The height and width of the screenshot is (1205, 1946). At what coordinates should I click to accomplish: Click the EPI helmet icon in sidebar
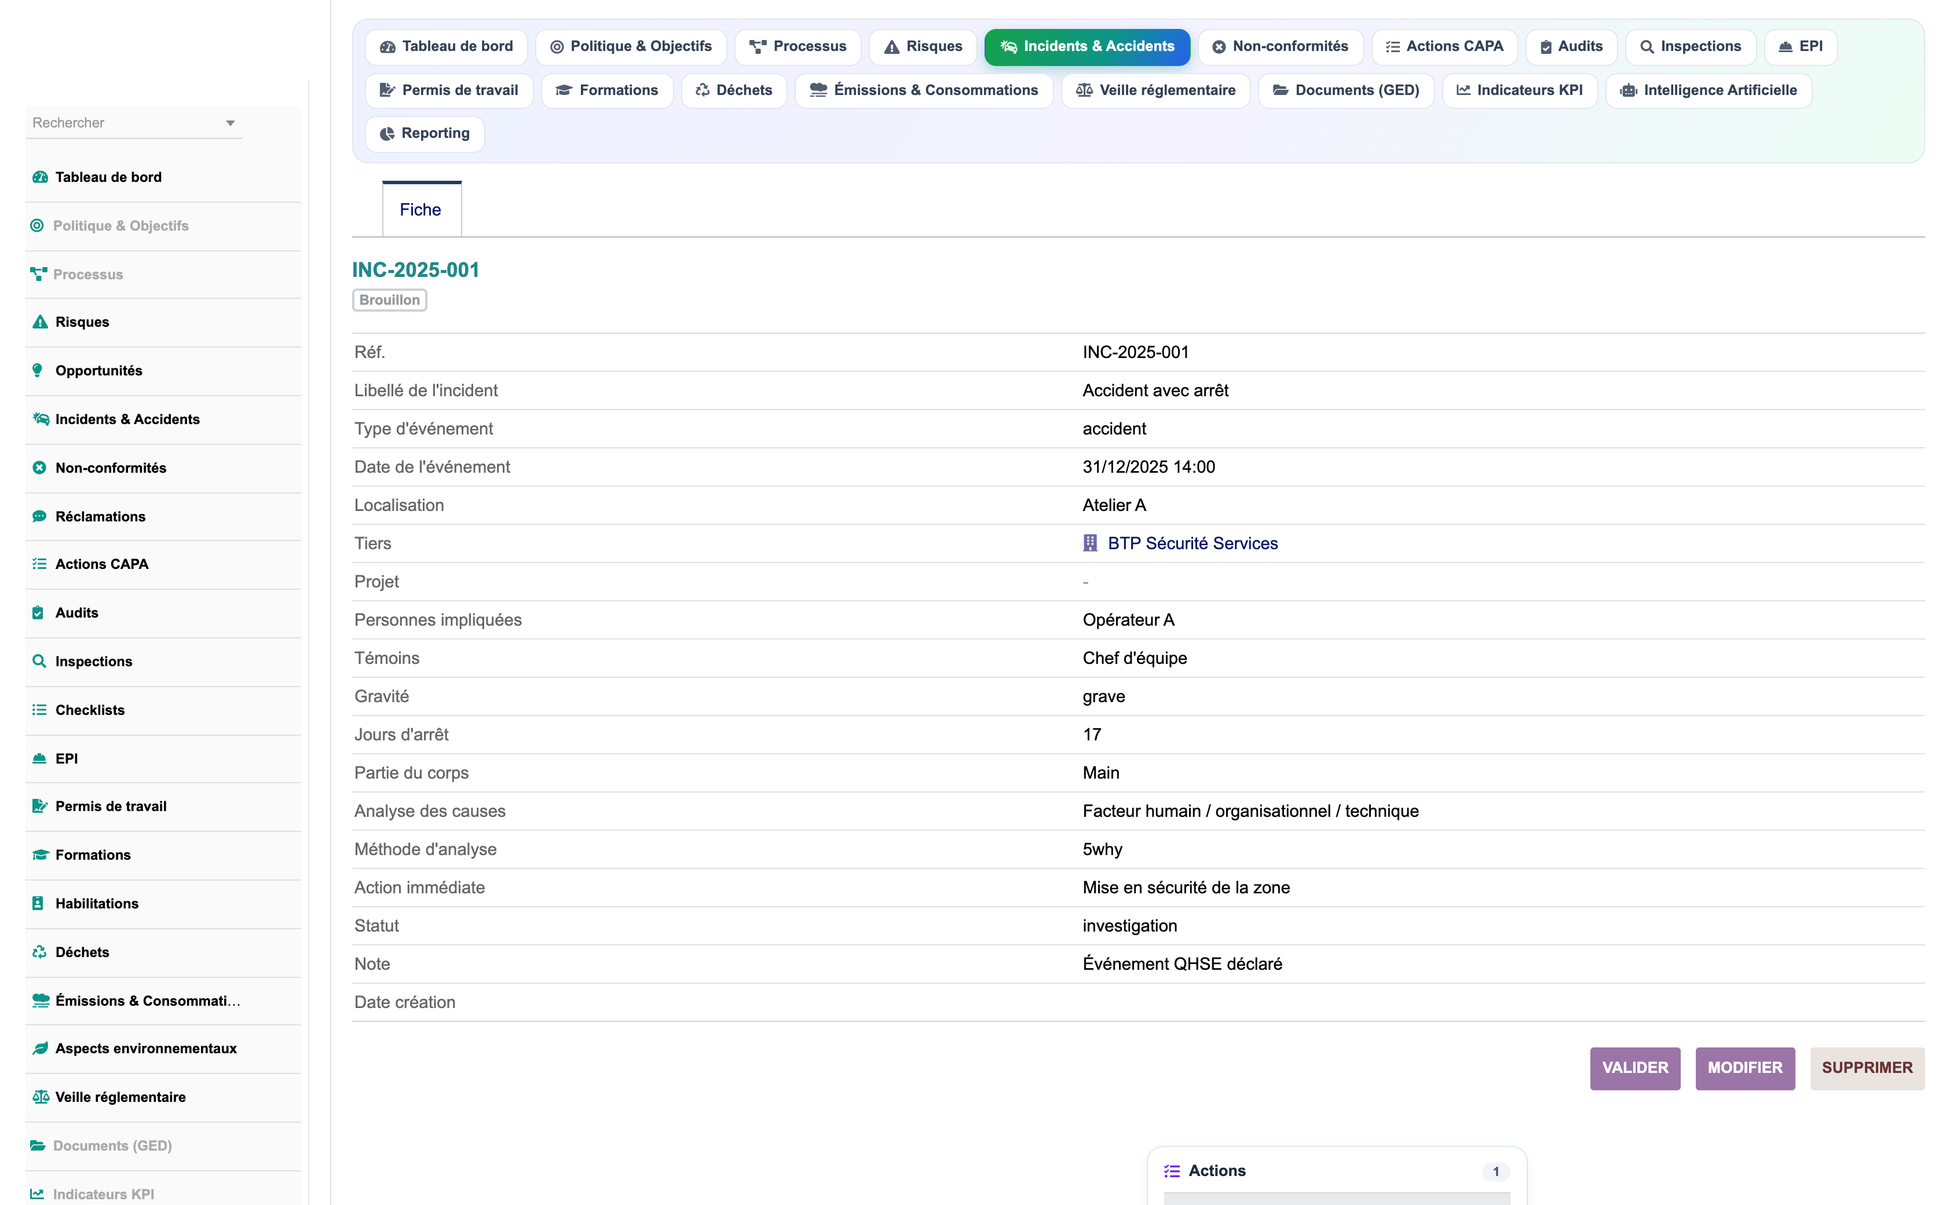pyautogui.click(x=39, y=759)
